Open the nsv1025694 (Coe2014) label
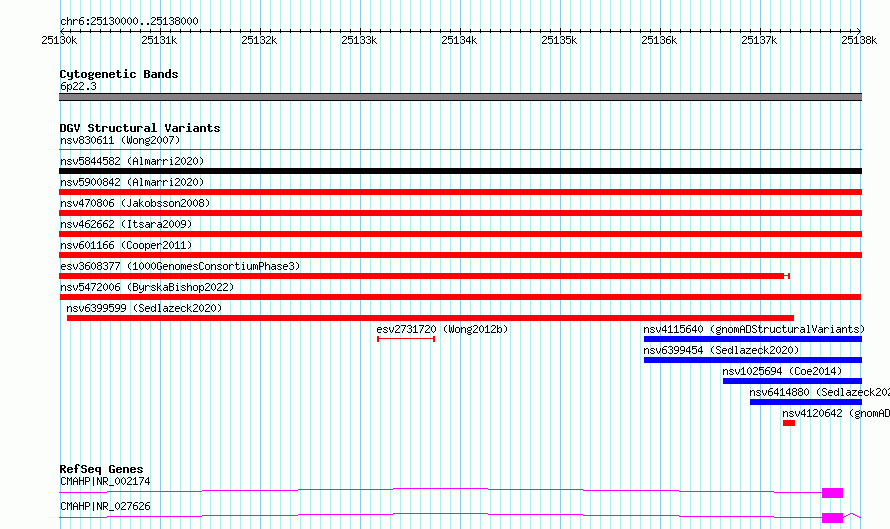The height and width of the screenshot is (529, 890). coord(782,371)
